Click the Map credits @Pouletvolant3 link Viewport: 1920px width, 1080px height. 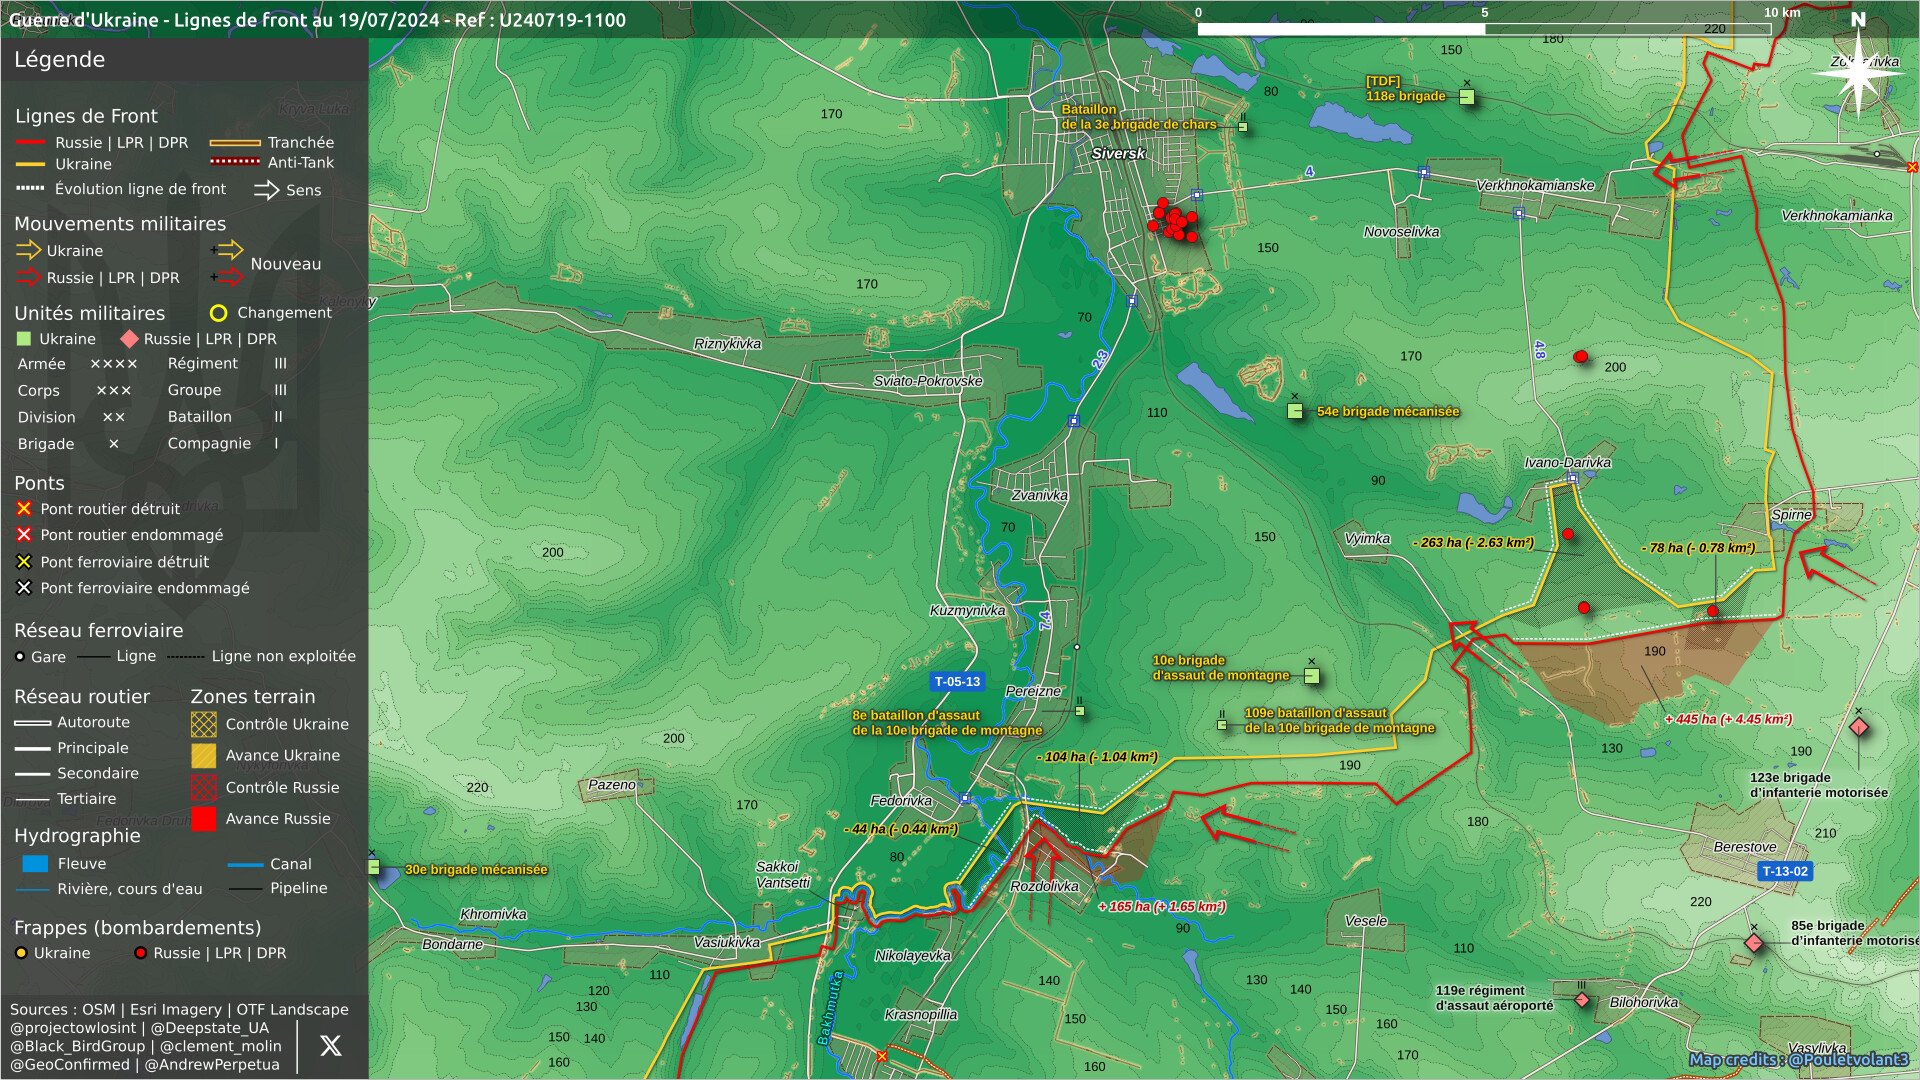click(x=1798, y=1059)
